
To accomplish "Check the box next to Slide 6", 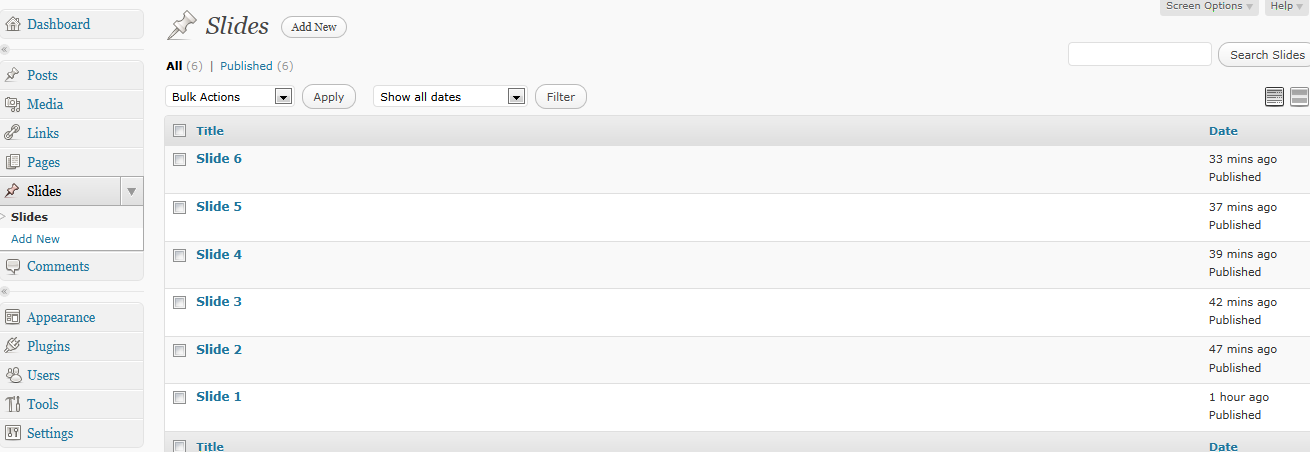I will (180, 159).
